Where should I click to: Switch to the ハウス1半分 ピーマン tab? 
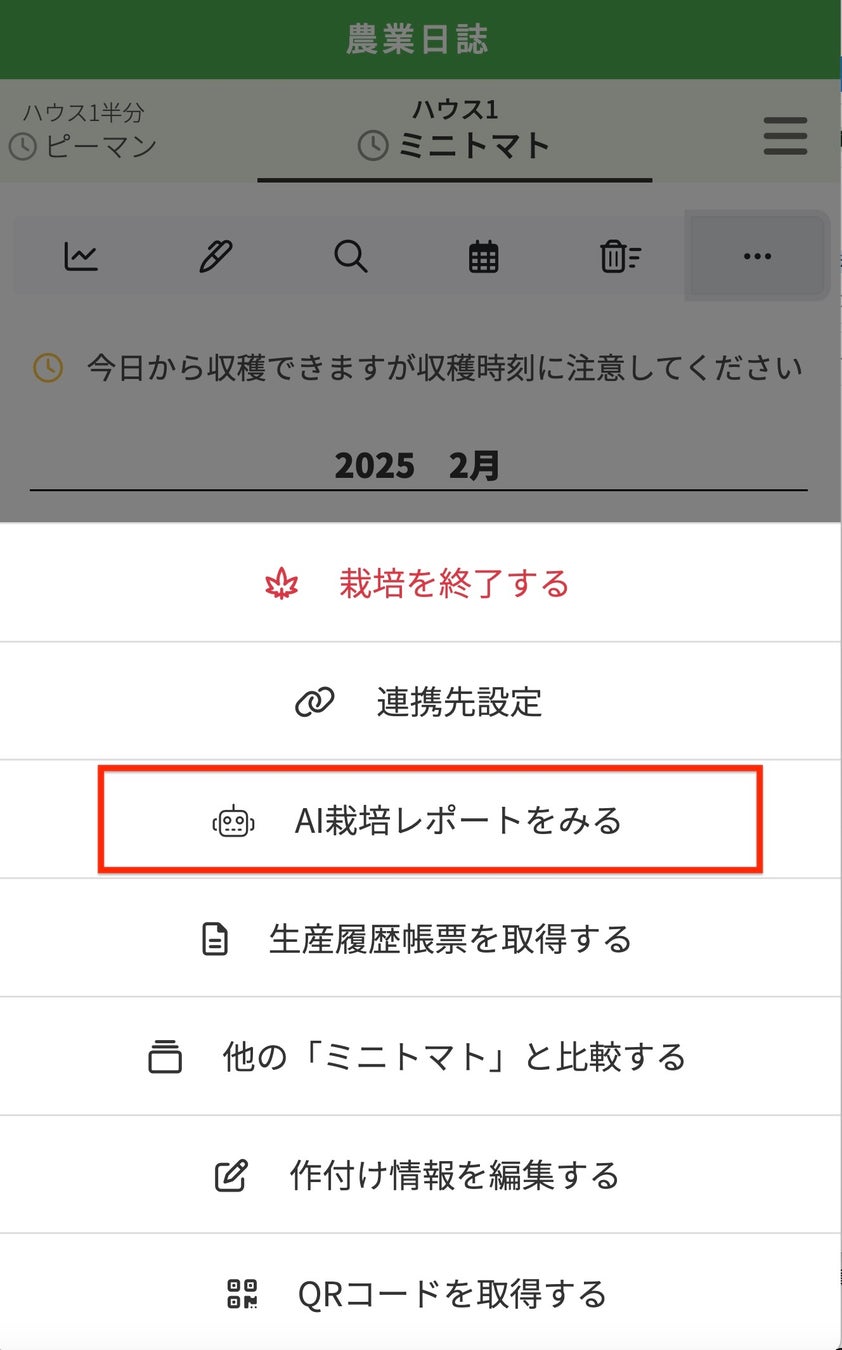pos(83,132)
